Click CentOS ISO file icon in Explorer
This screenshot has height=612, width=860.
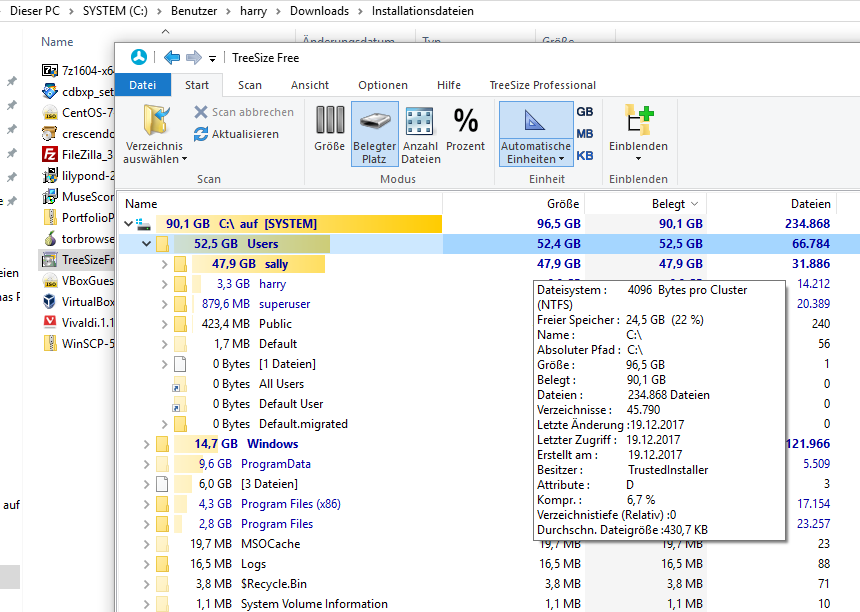coord(50,112)
